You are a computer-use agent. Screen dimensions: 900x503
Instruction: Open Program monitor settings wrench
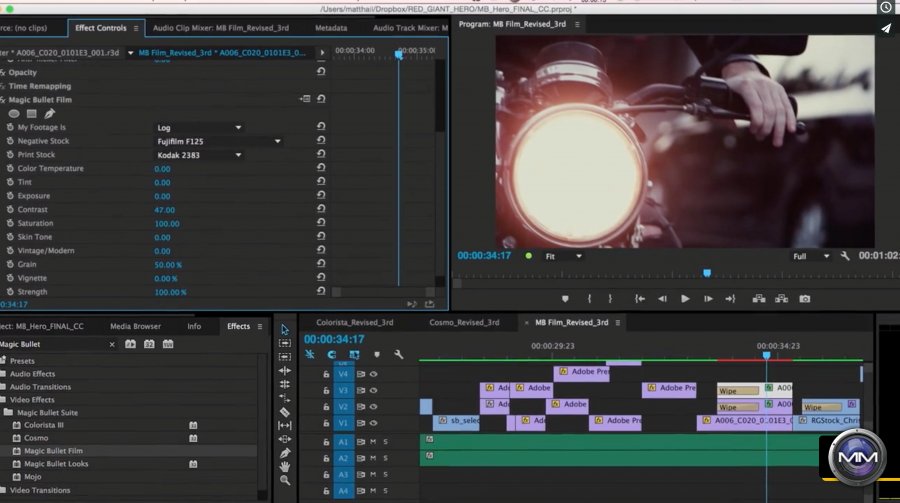(x=845, y=256)
